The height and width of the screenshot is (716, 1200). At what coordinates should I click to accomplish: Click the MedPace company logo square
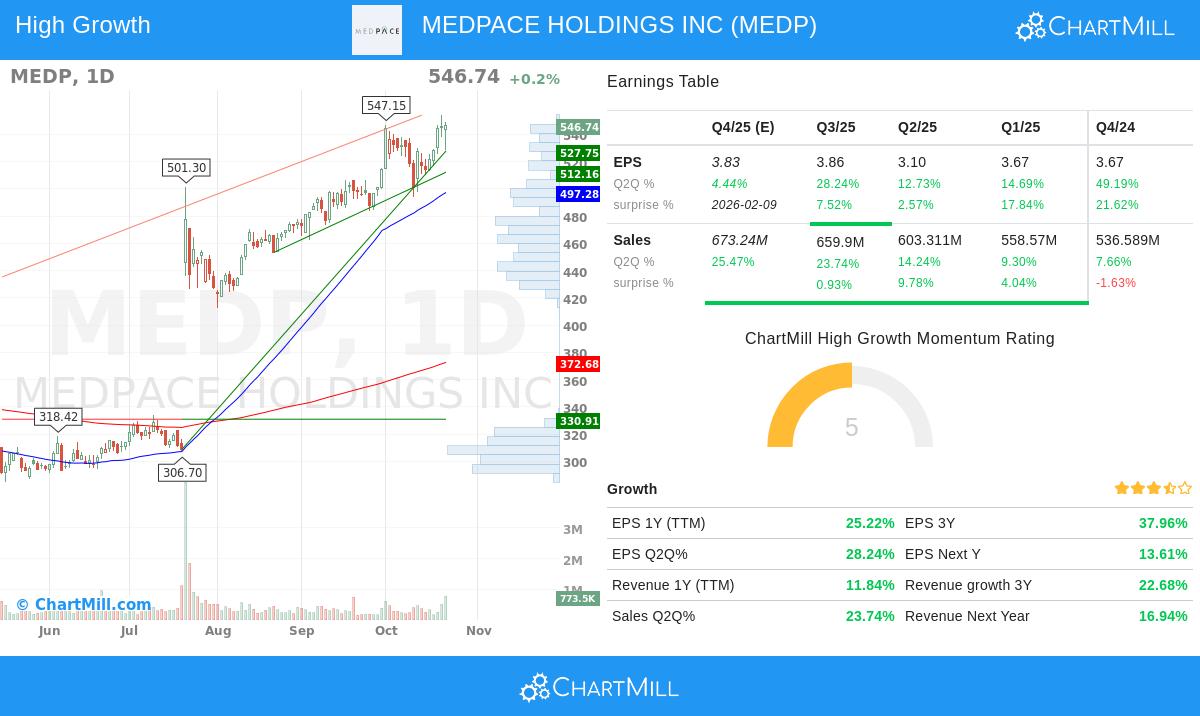coord(377,30)
